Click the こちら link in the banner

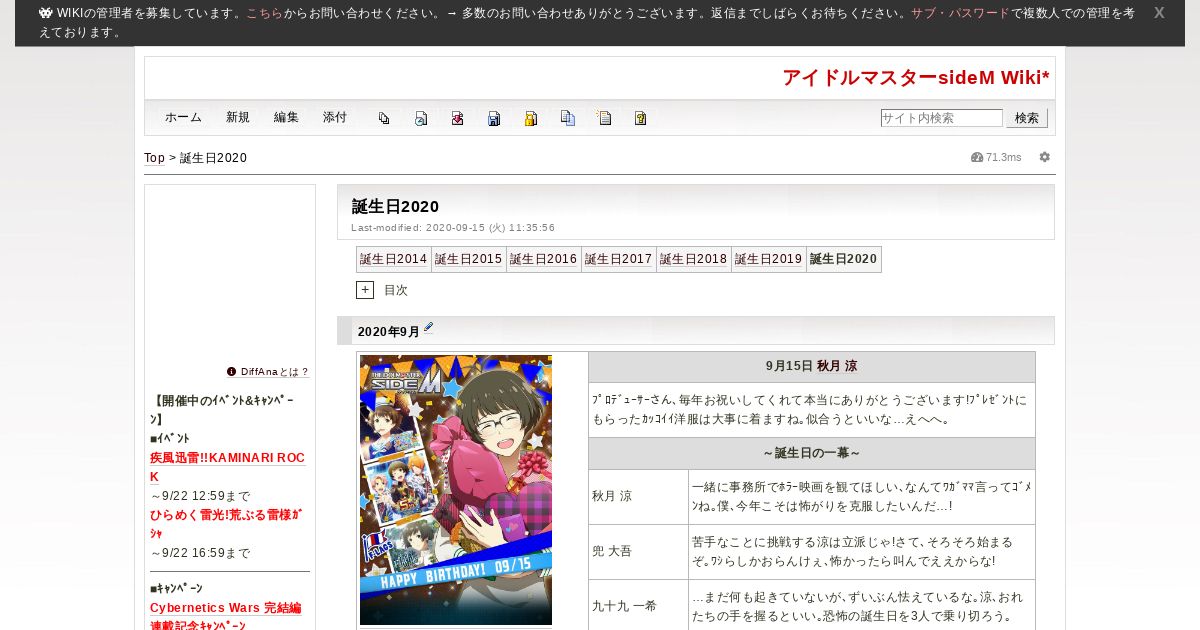click(265, 14)
